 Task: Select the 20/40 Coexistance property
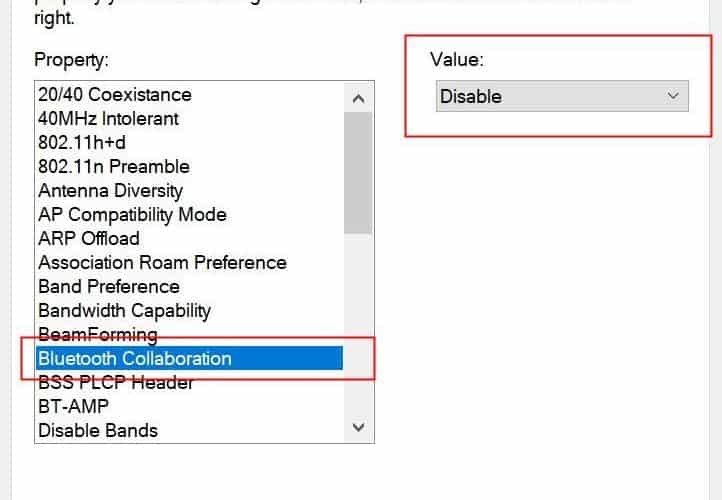click(x=114, y=95)
